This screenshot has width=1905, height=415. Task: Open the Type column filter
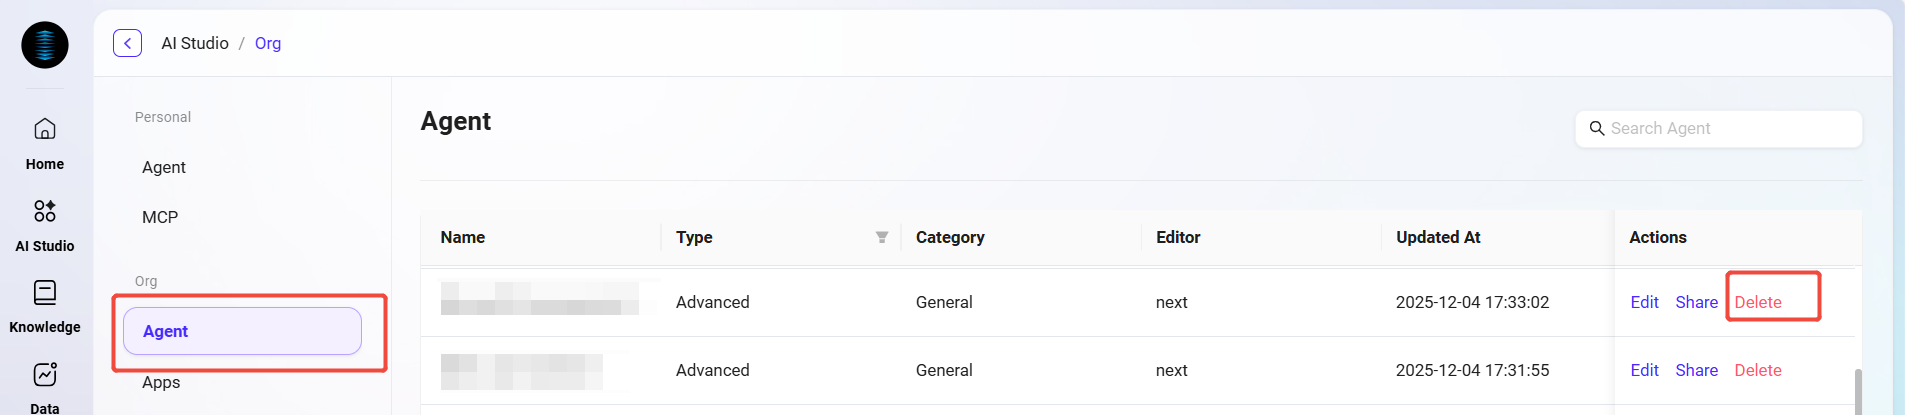tap(882, 237)
